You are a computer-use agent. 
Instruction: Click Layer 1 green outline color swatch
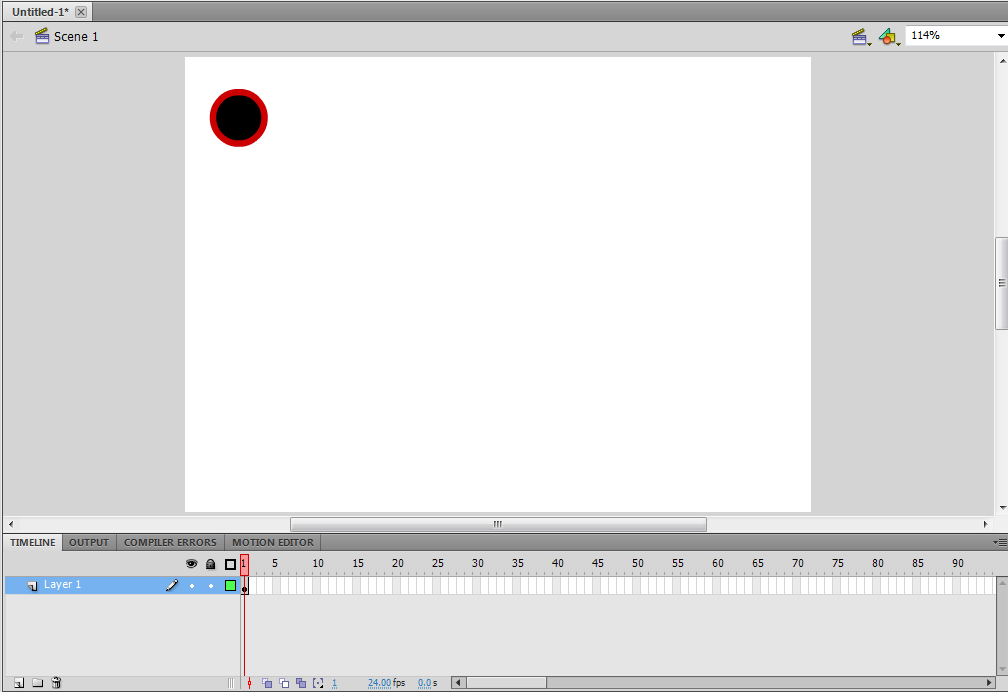[x=230, y=585]
